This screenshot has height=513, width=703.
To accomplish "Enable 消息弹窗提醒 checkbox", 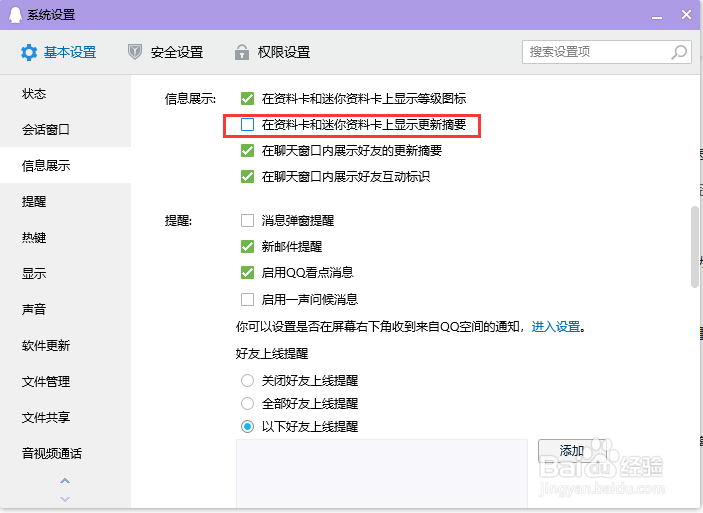I will pyautogui.click(x=247, y=220).
